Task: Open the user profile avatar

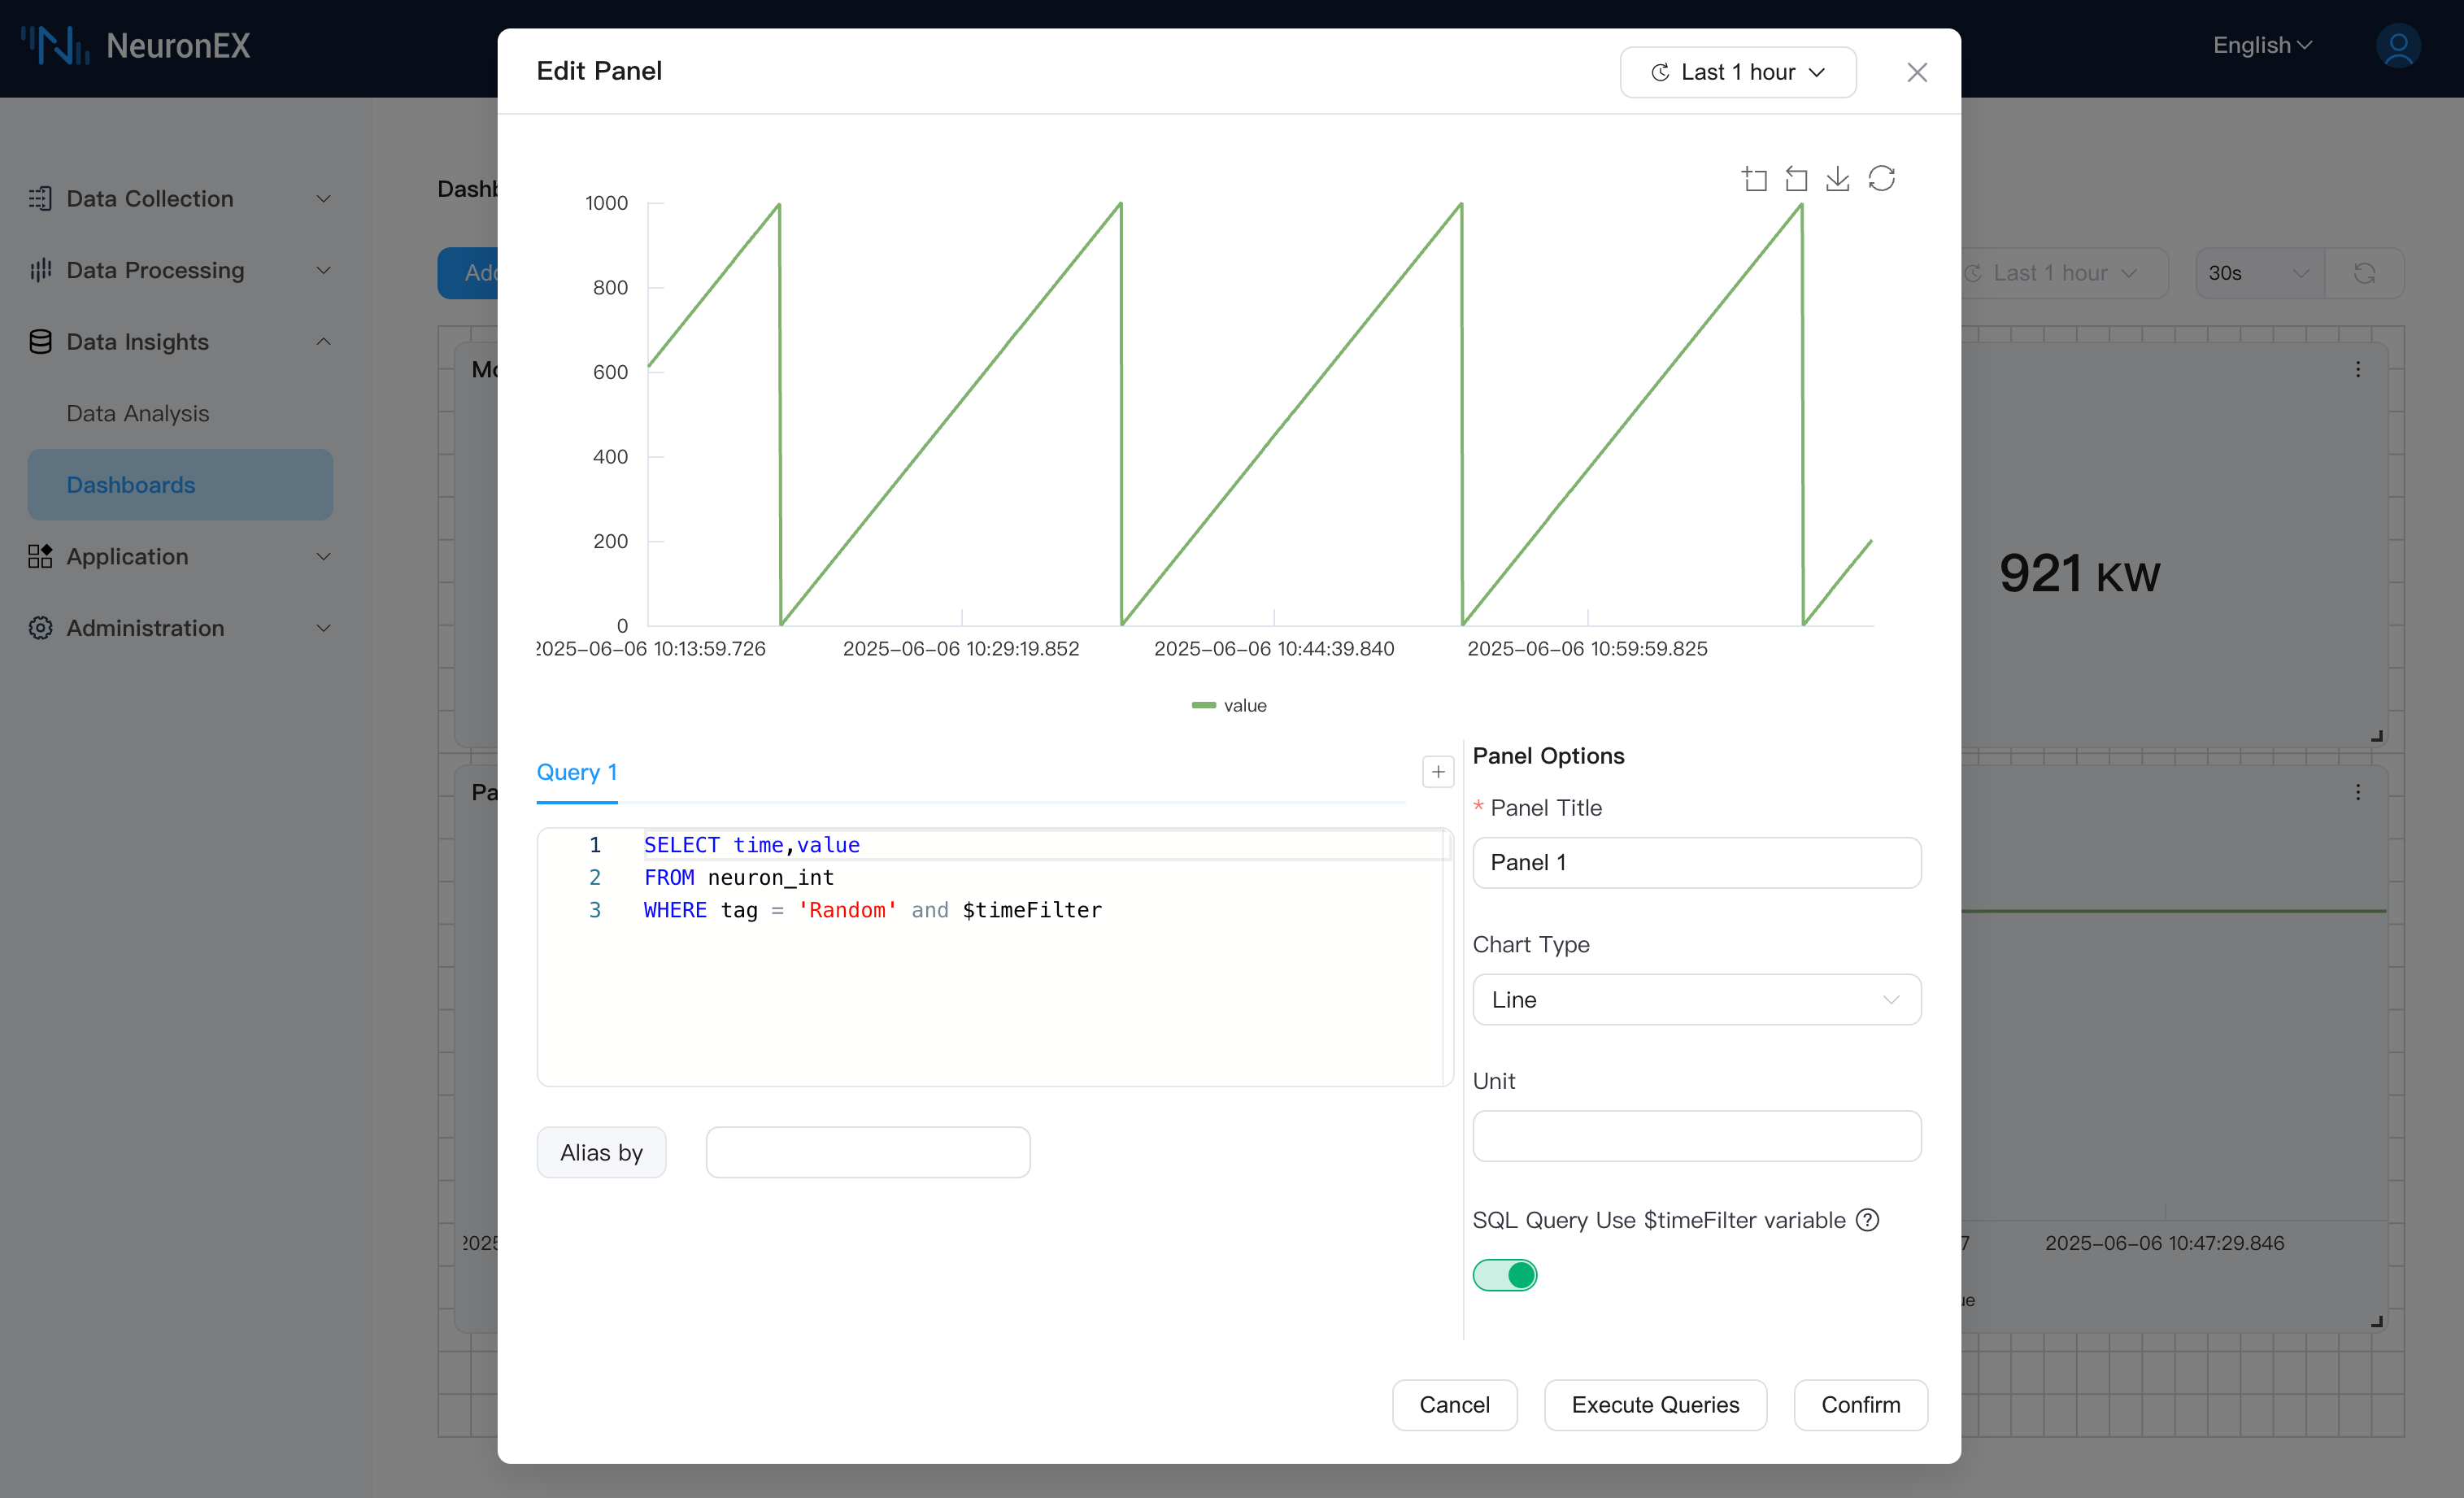Action: (2397, 46)
